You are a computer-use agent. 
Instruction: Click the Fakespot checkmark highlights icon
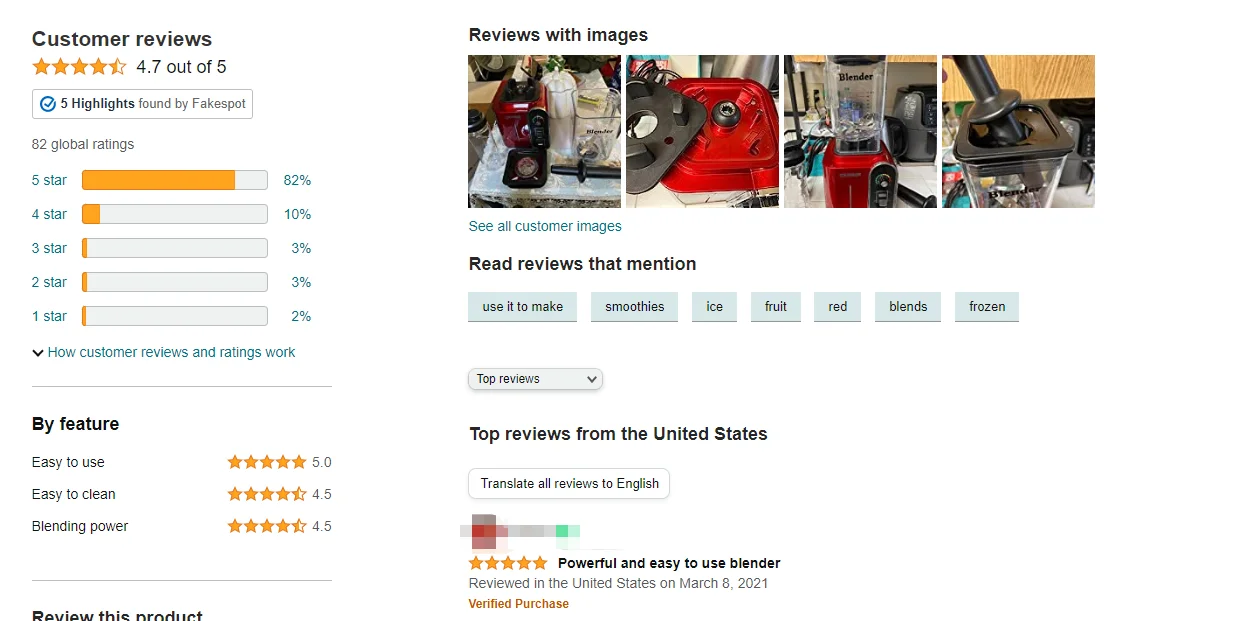tap(47, 104)
